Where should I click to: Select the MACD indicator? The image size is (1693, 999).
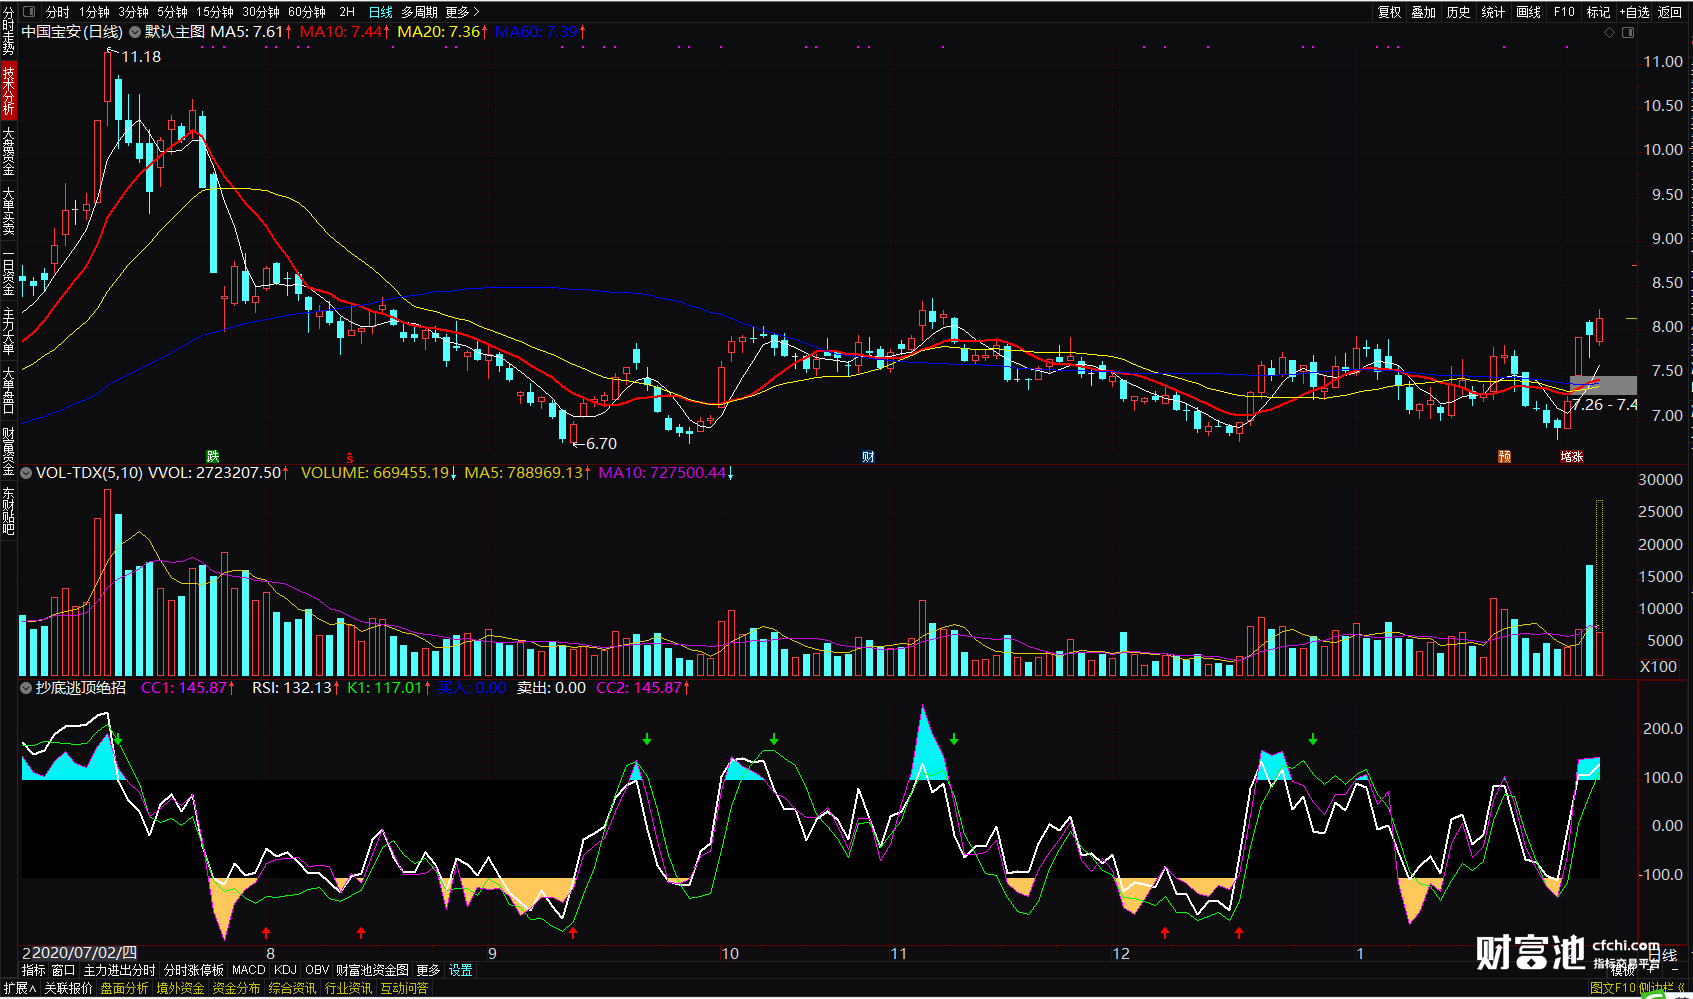[249, 970]
